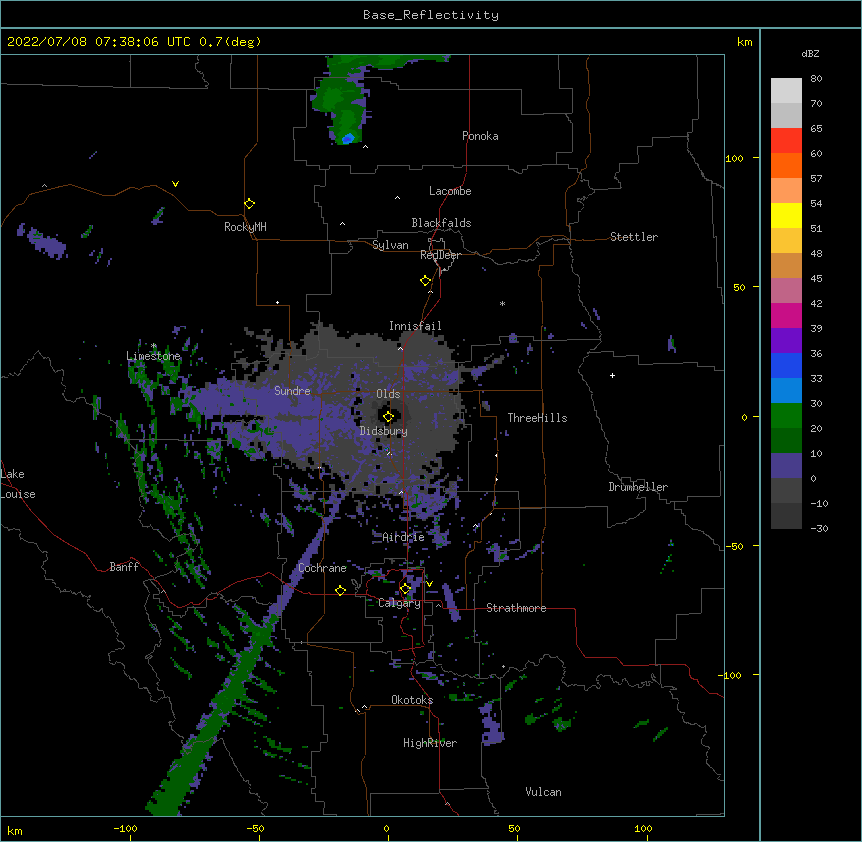Click the 100 tick on the right axis
The height and width of the screenshot is (842, 862).
(x=734, y=158)
